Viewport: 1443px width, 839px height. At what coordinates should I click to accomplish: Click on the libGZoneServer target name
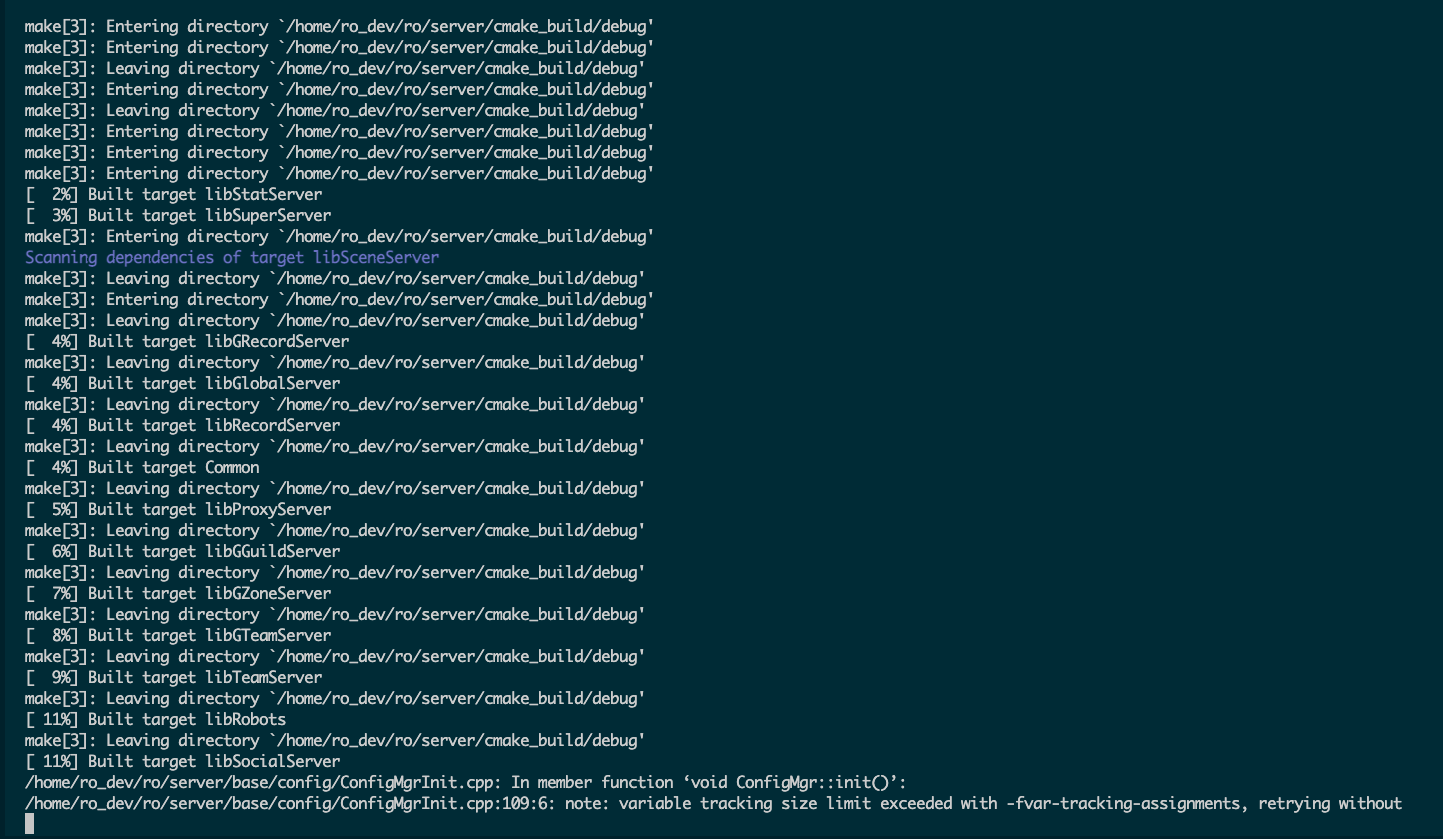pos(267,593)
